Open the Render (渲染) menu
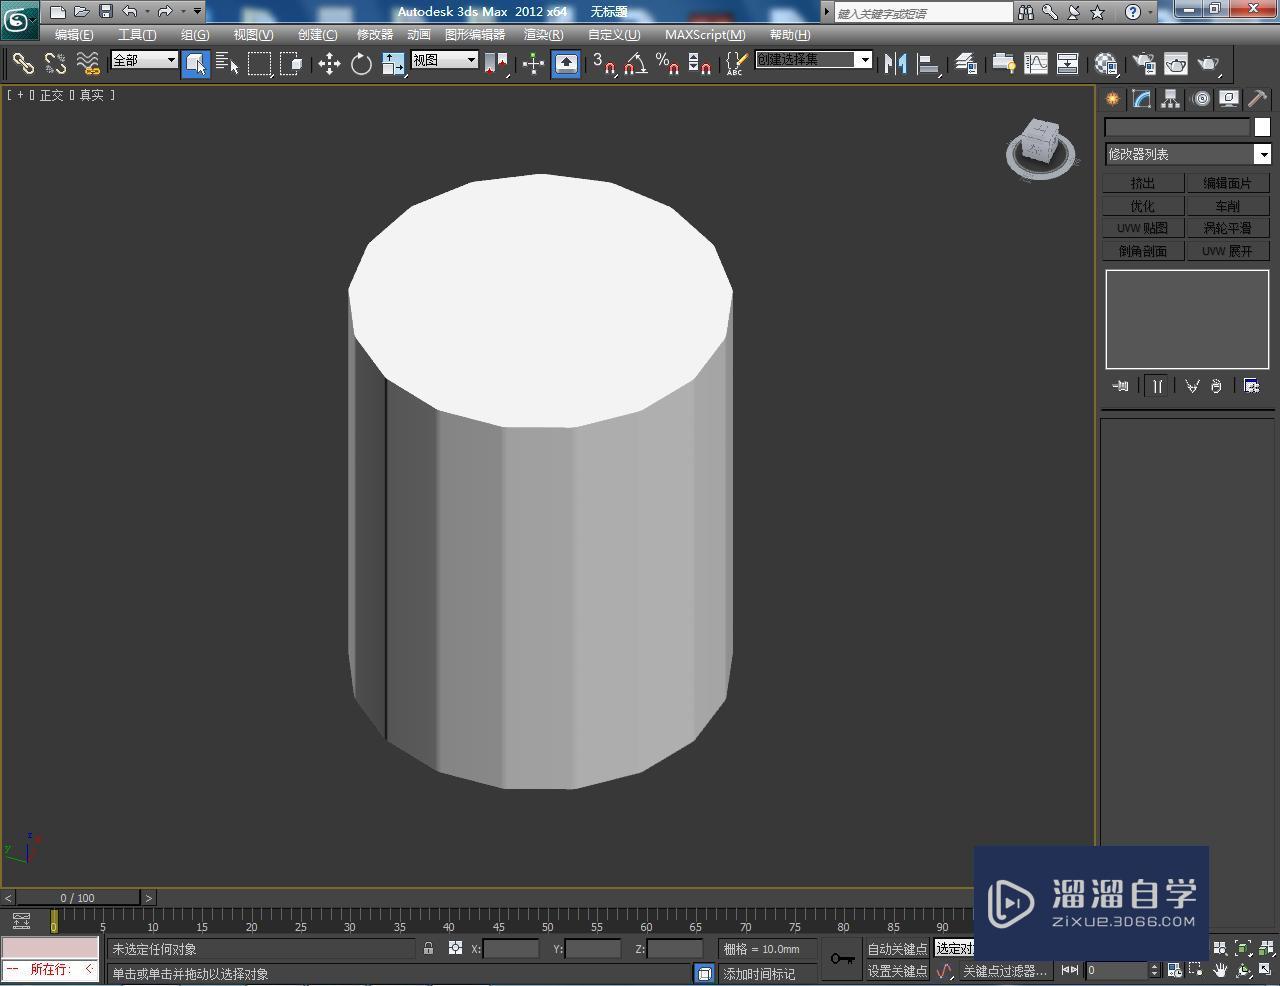The height and width of the screenshot is (986, 1280). click(x=543, y=34)
